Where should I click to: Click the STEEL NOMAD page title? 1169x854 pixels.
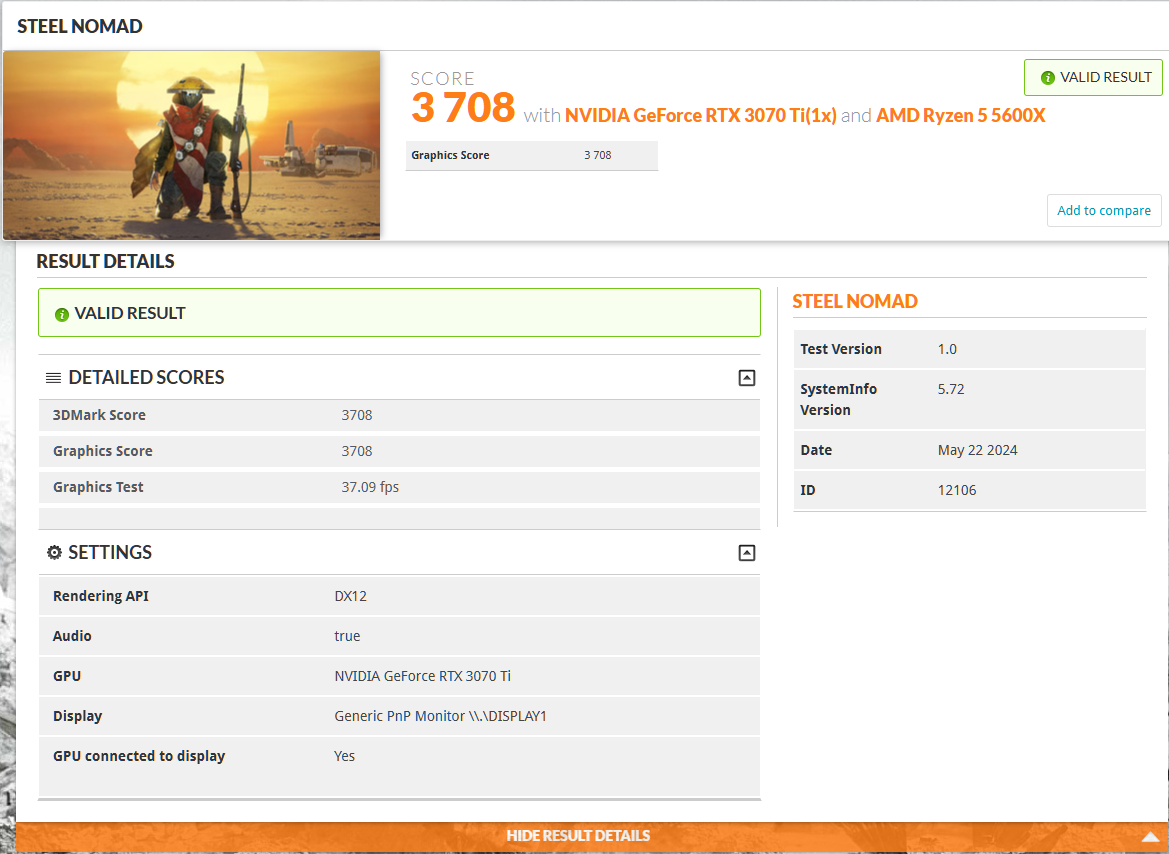tap(80, 26)
